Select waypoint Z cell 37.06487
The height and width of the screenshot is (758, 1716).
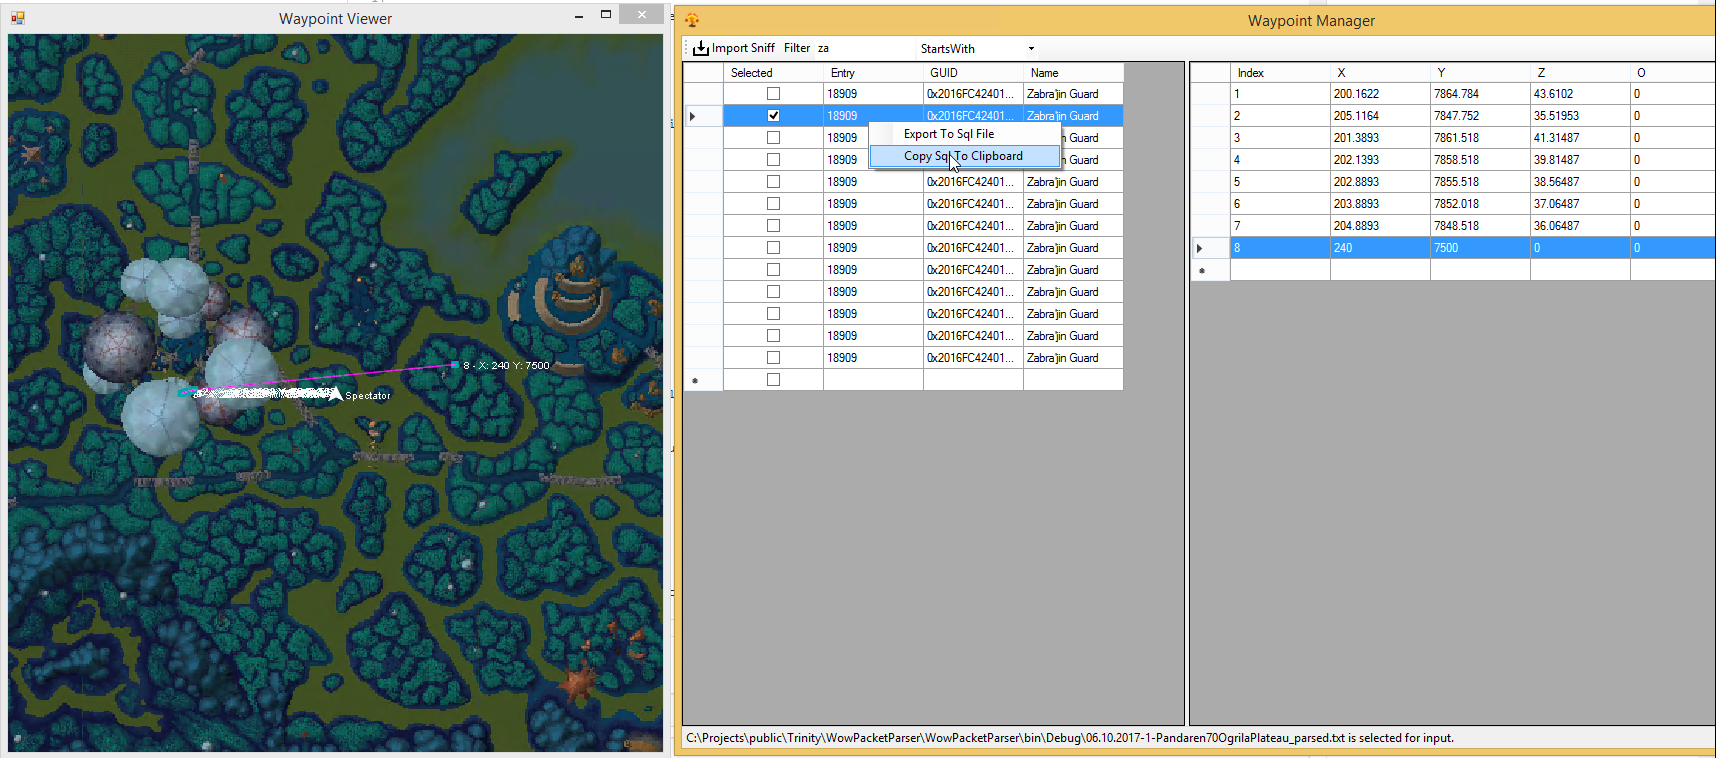[1580, 204]
